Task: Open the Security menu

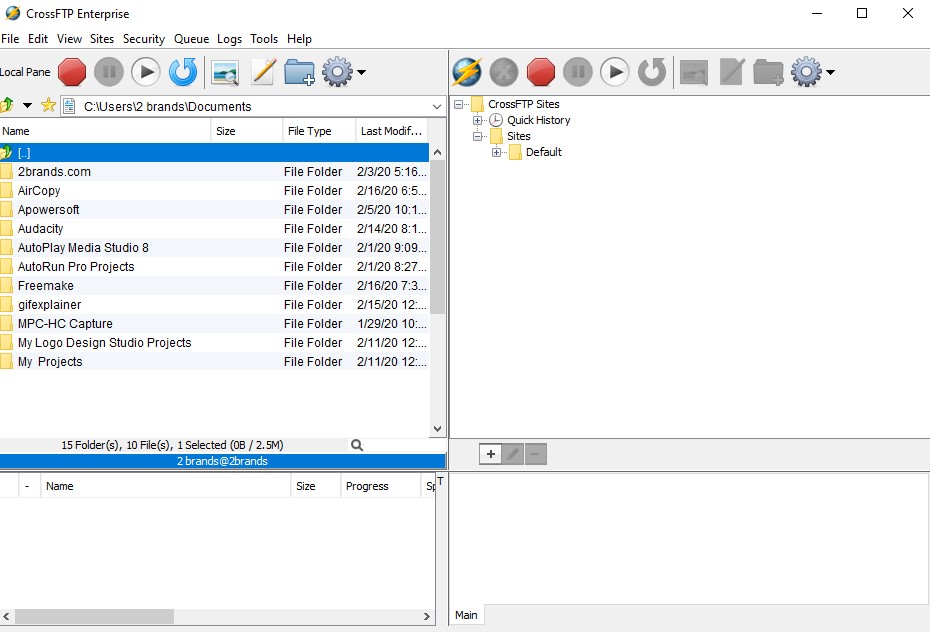Action: 144,39
